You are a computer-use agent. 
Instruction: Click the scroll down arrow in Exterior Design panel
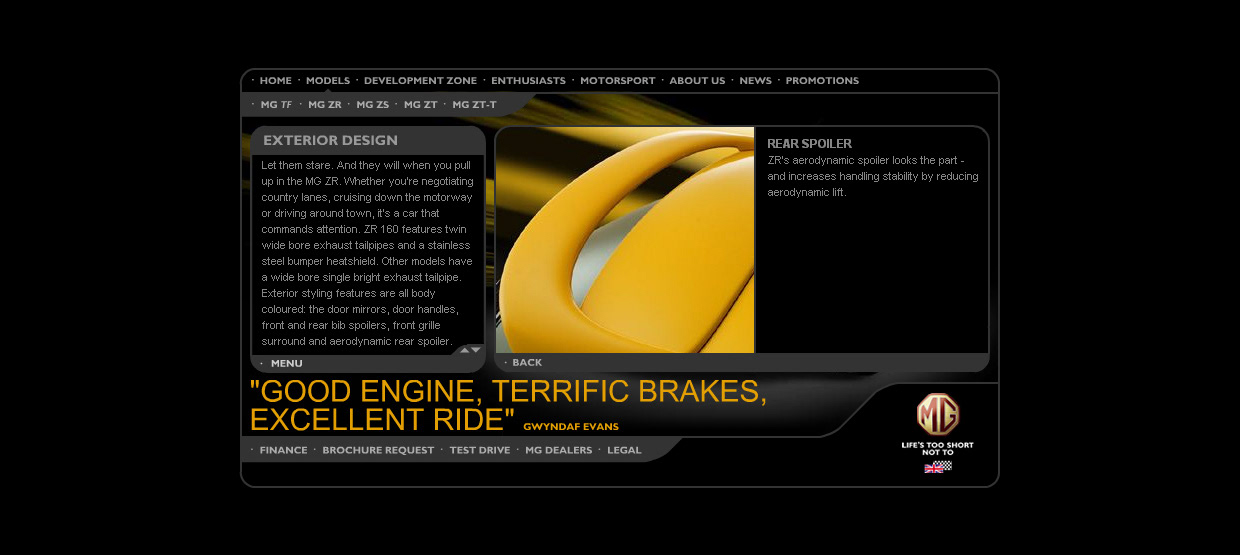476,350
